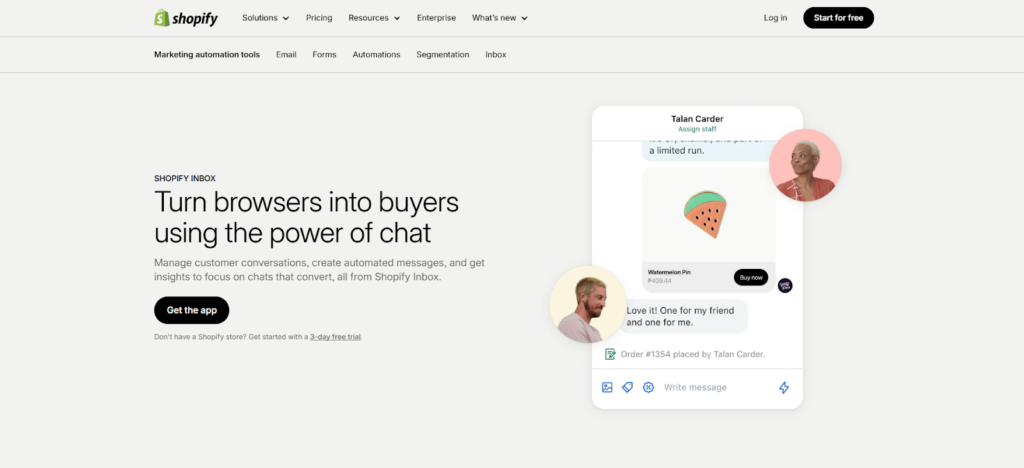Click the Write message input field

pos(710,387)
